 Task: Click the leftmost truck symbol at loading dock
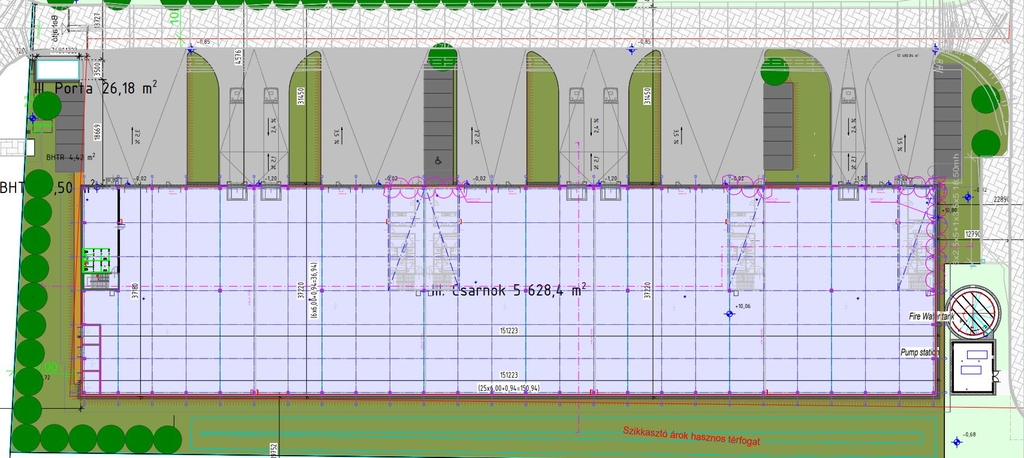pos(237,95)
